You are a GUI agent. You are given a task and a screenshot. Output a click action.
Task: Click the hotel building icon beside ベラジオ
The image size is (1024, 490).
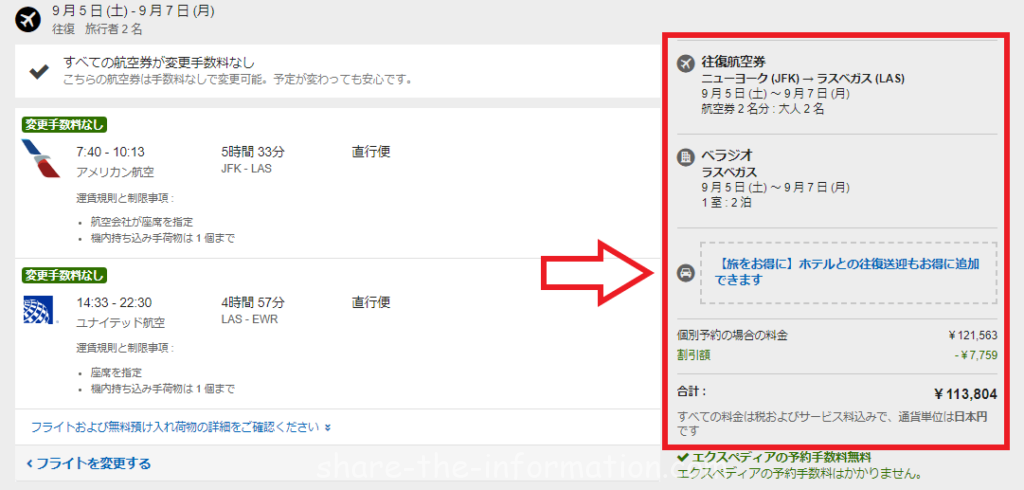[685, 157]
